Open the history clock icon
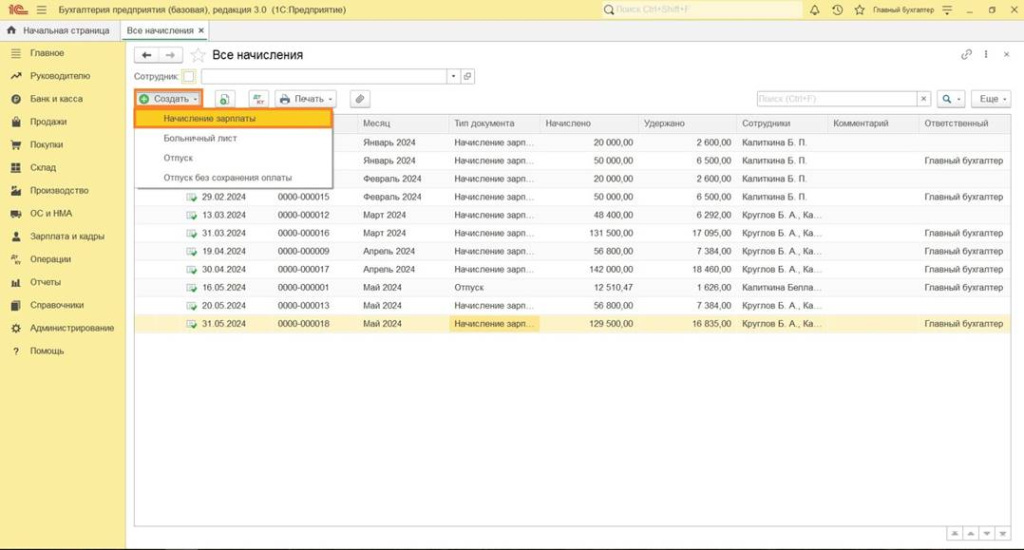Viewport: 1024px width, 550px height. 837,10
